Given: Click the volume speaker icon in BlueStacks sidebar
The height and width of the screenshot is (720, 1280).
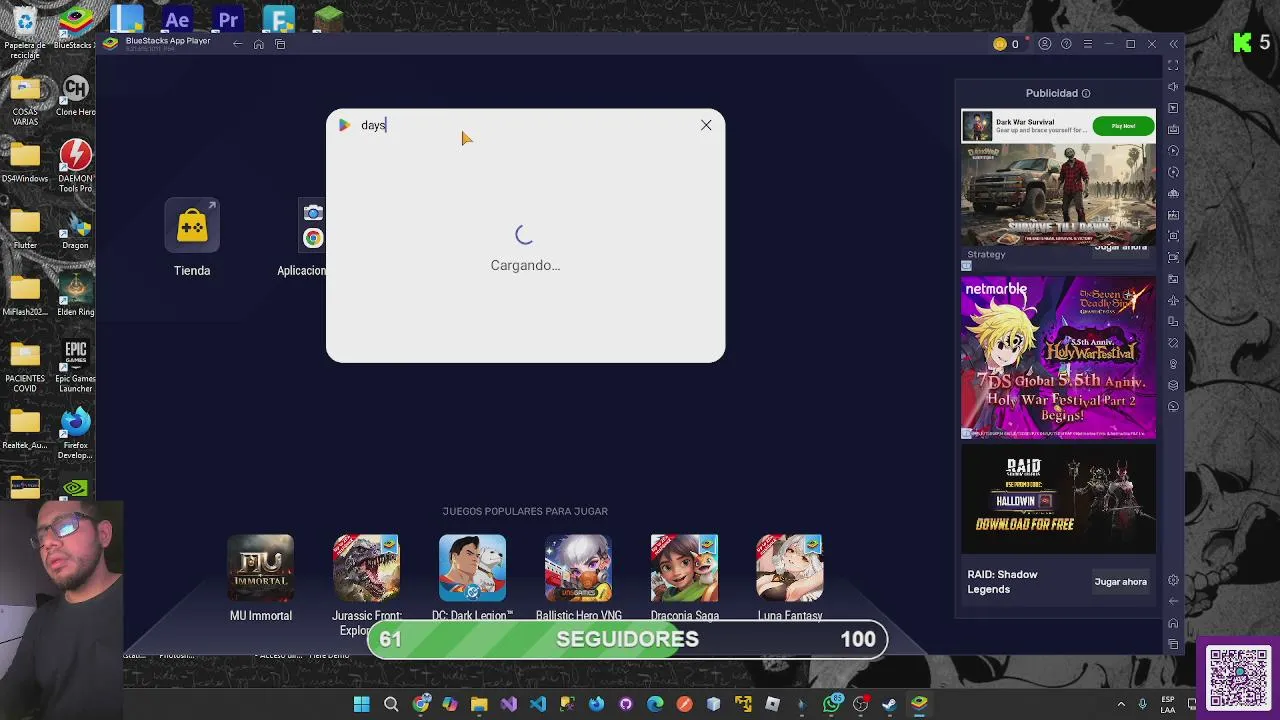Looking at the screenshot, I should (x=1174, y=86).
